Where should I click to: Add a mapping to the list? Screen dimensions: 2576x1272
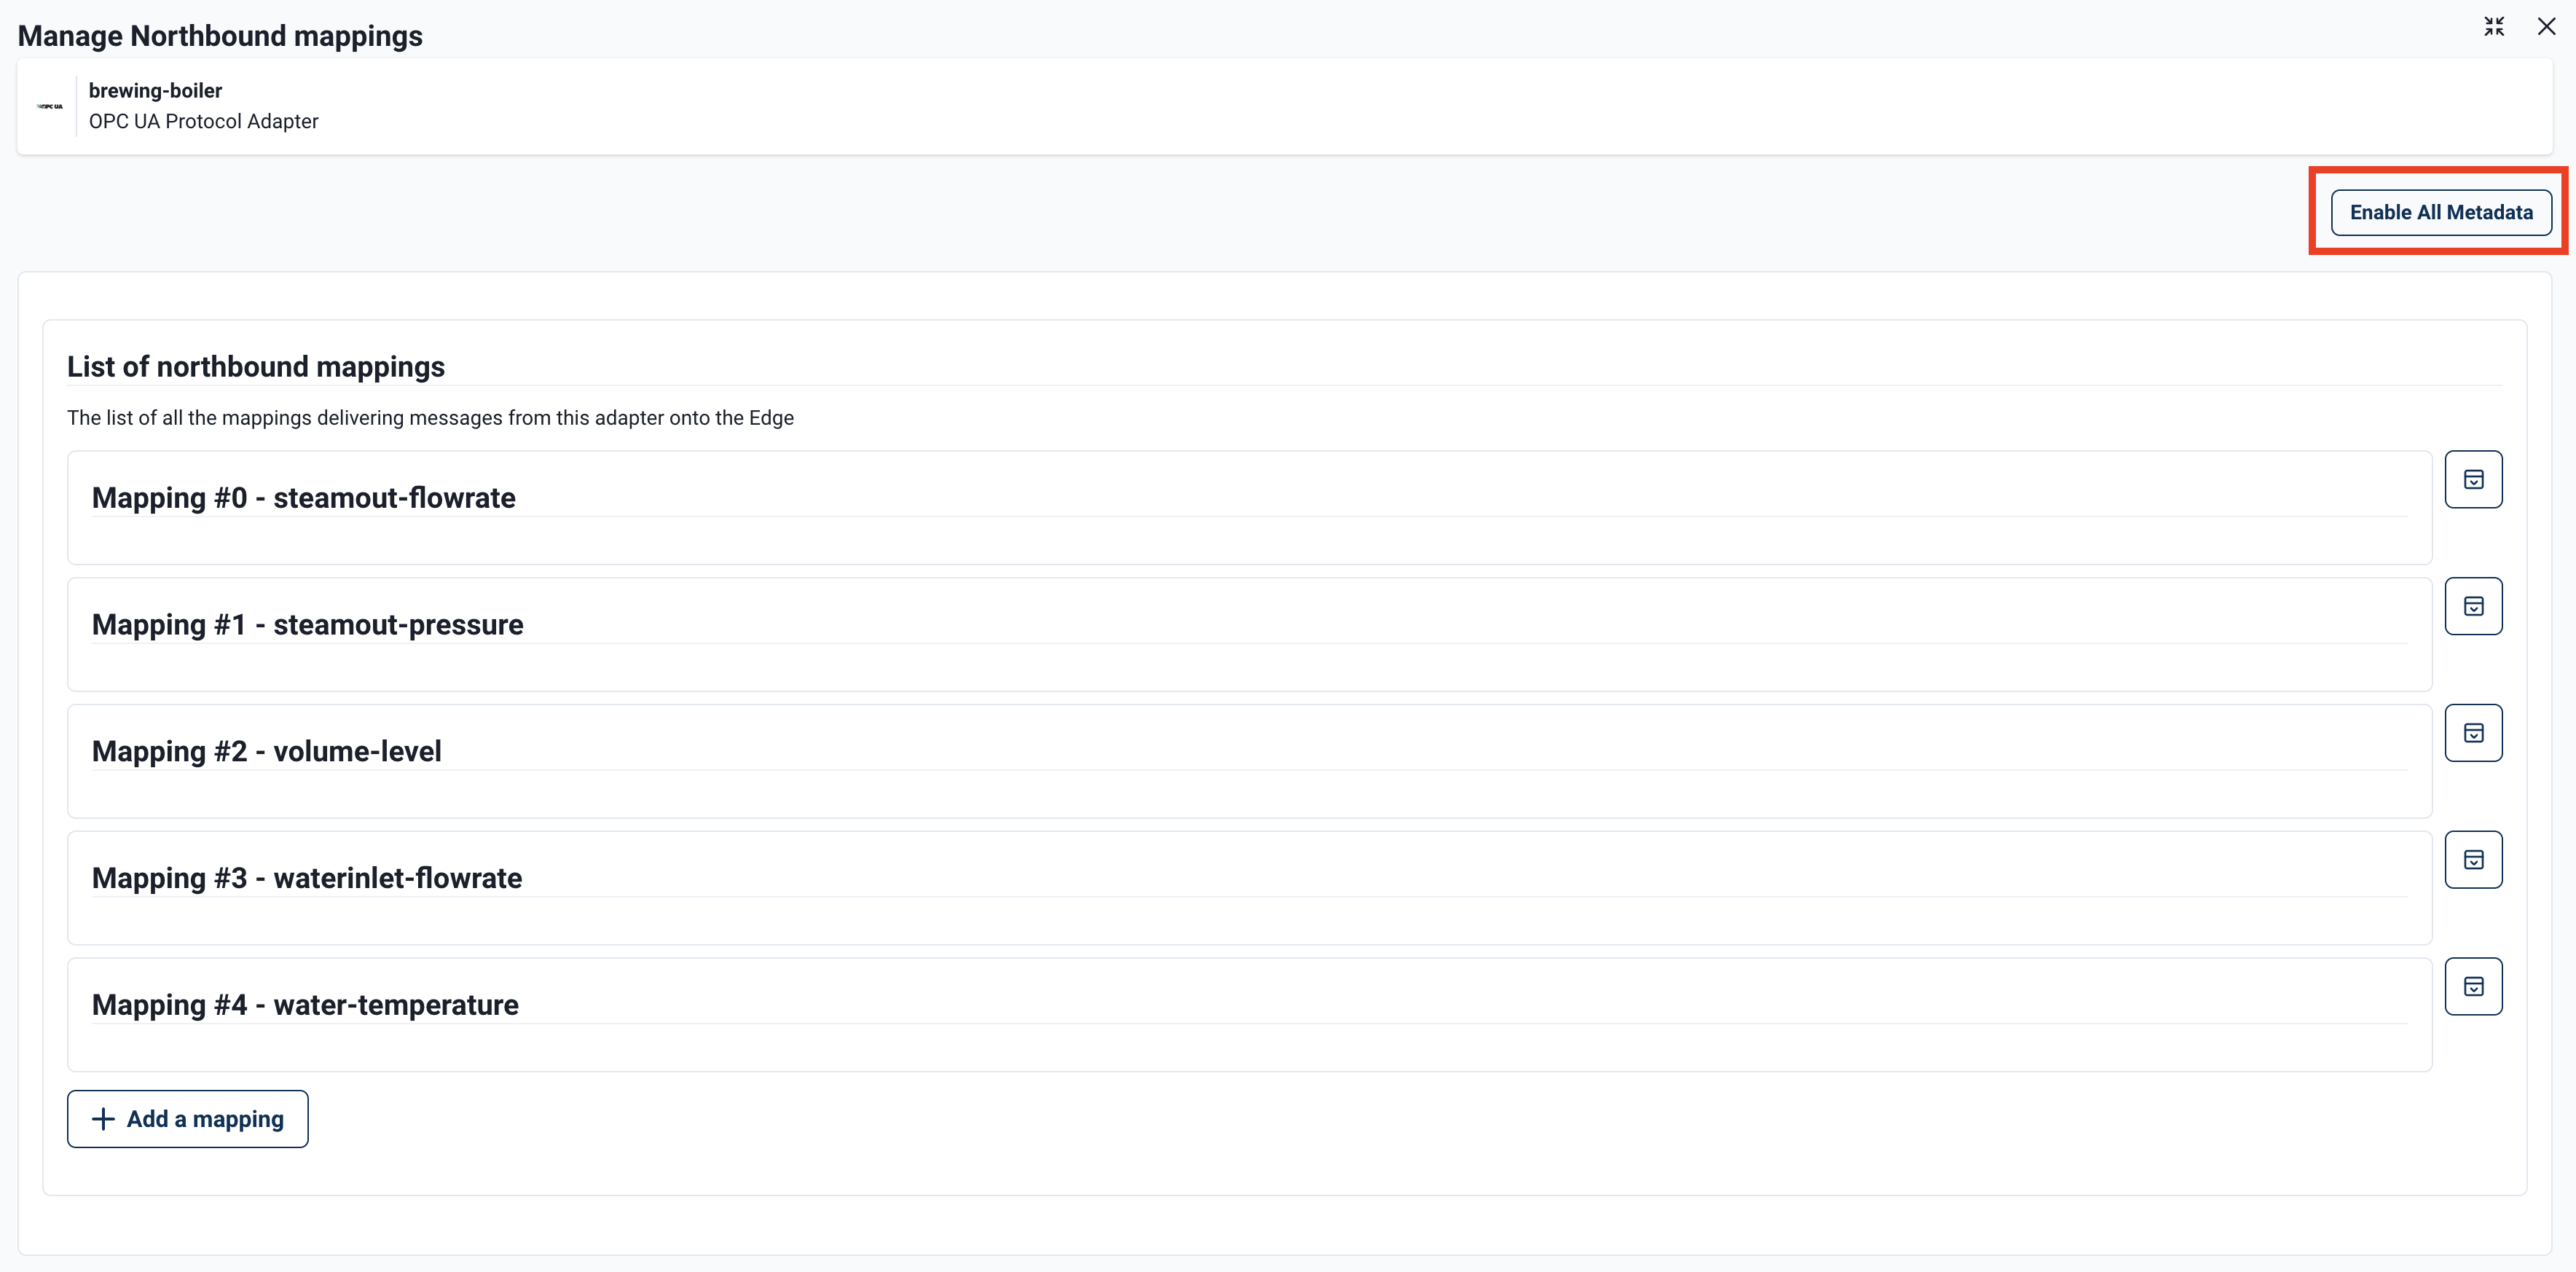tap(188, 1119)
